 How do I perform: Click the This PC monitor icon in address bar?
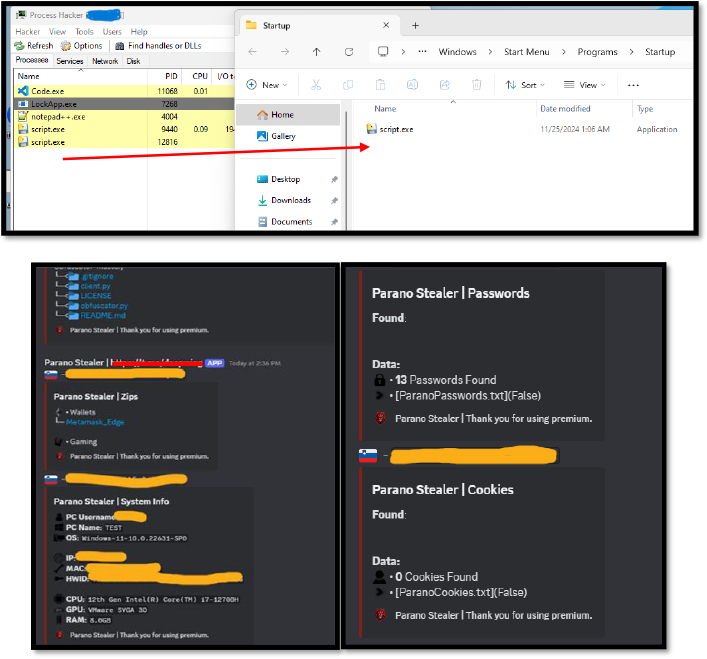pos(383,51)
